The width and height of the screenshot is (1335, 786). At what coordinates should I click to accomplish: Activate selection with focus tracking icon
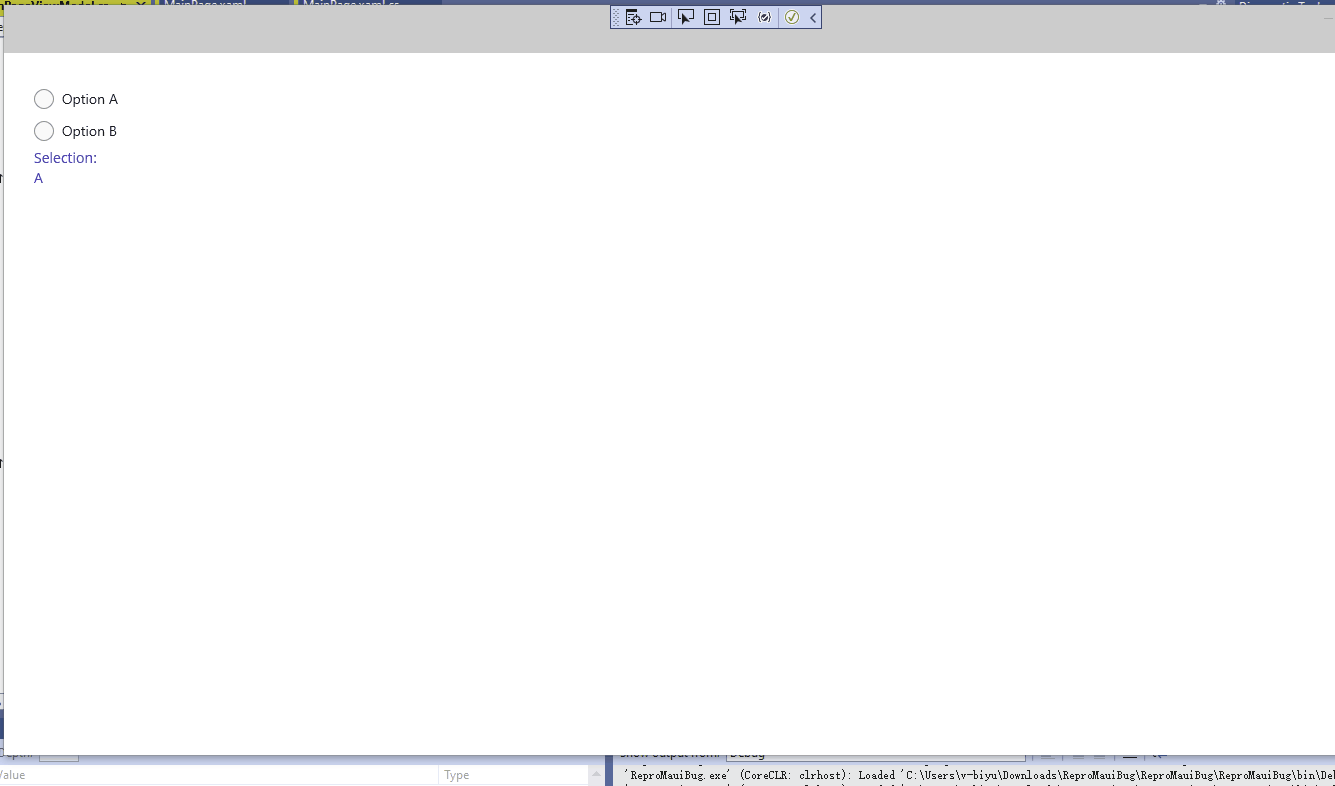(x=738, y=17)
